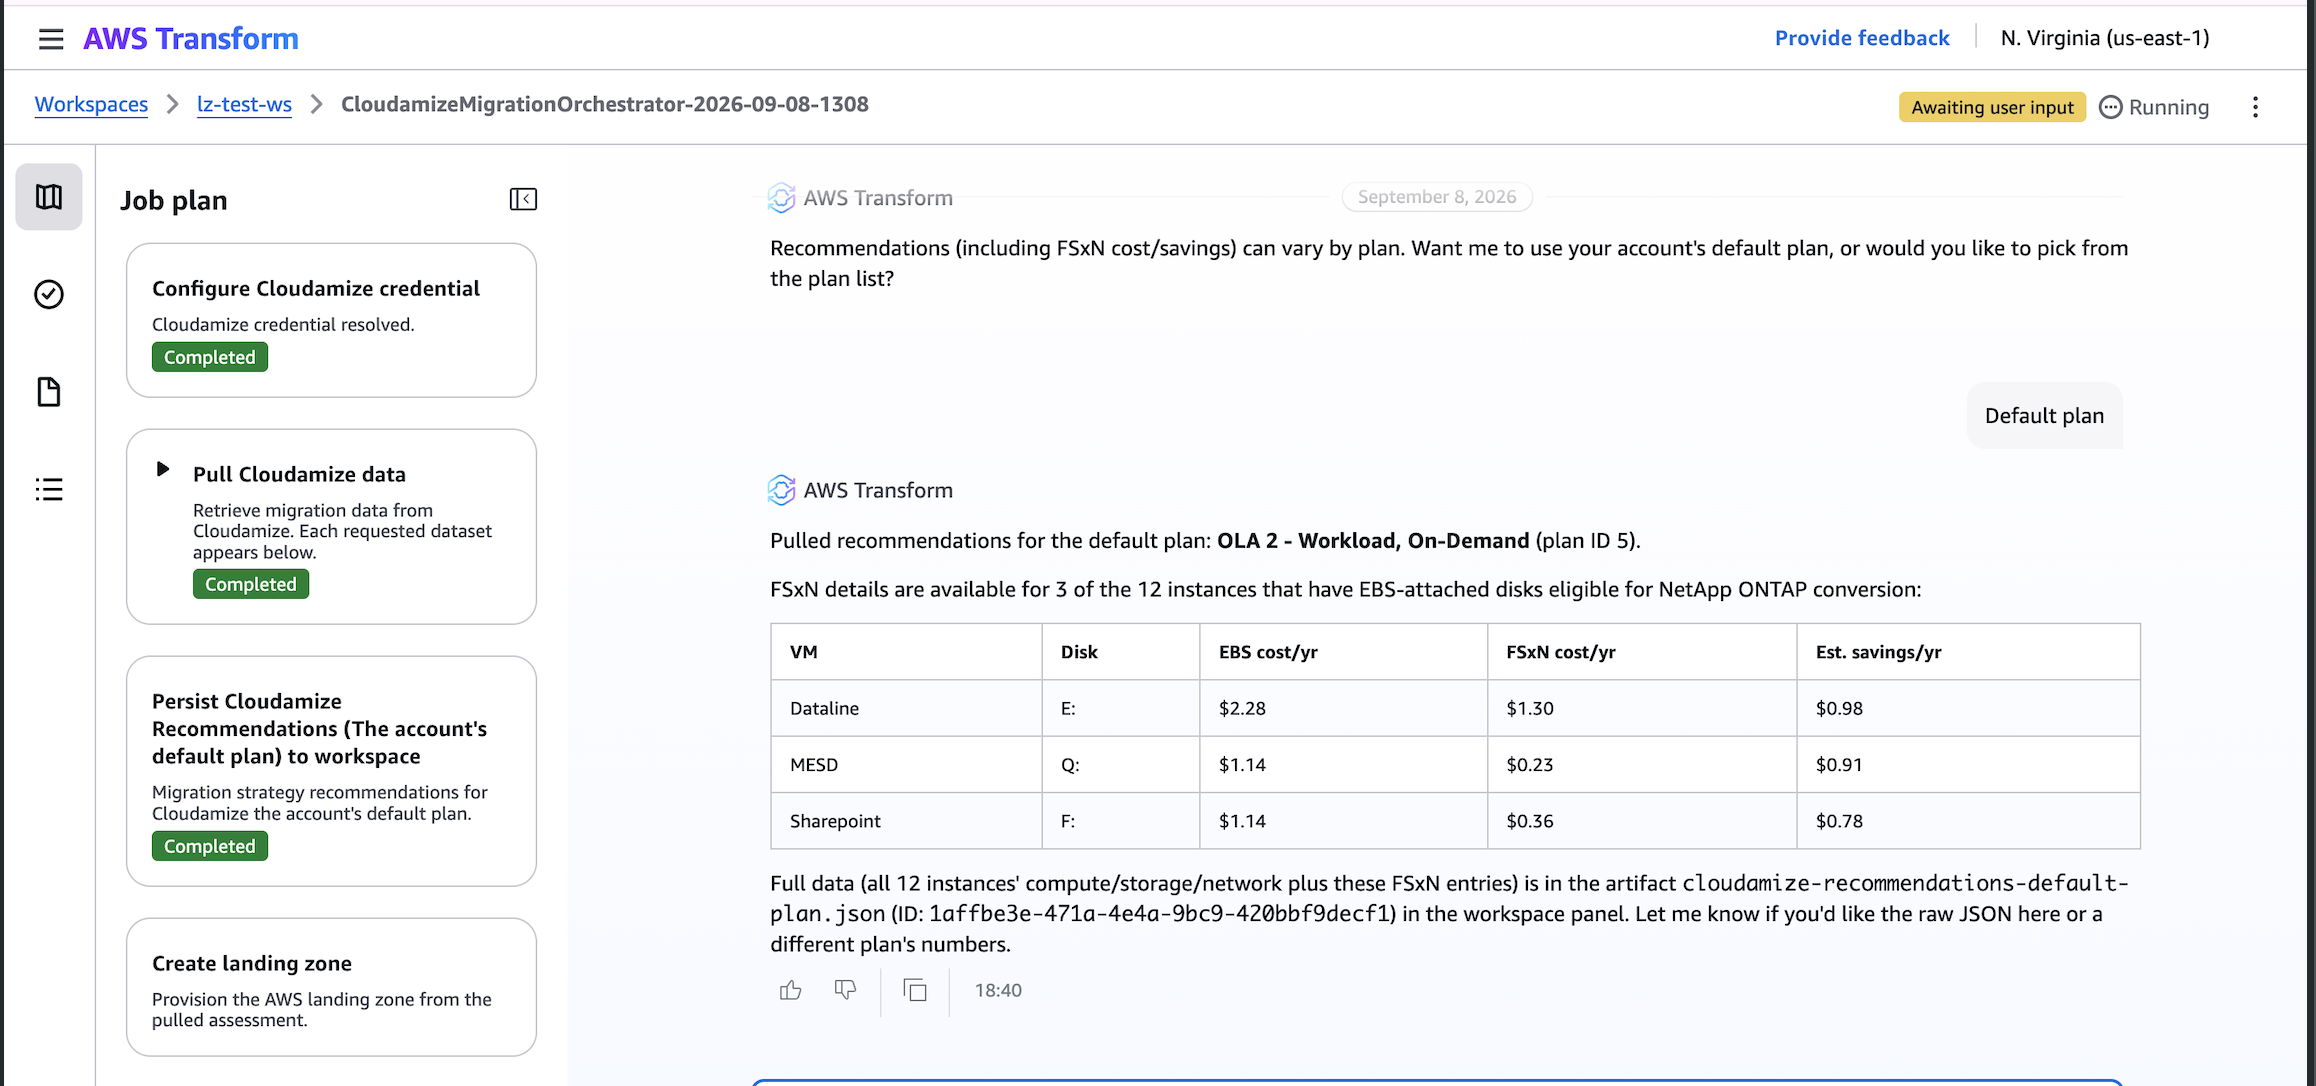Open the vertical three-dot job options menu

(x=2255, y=107)
